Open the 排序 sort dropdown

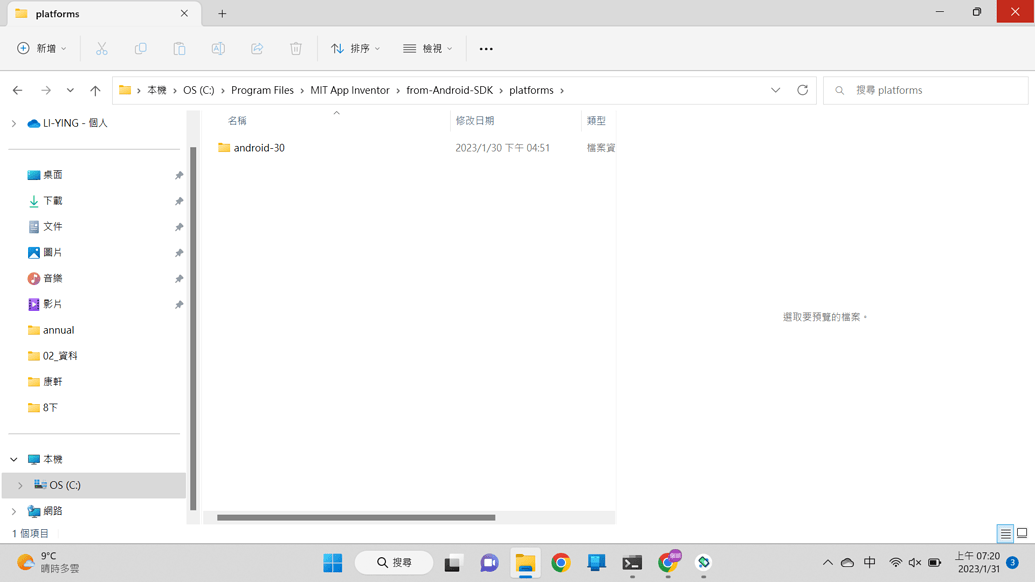356,48
